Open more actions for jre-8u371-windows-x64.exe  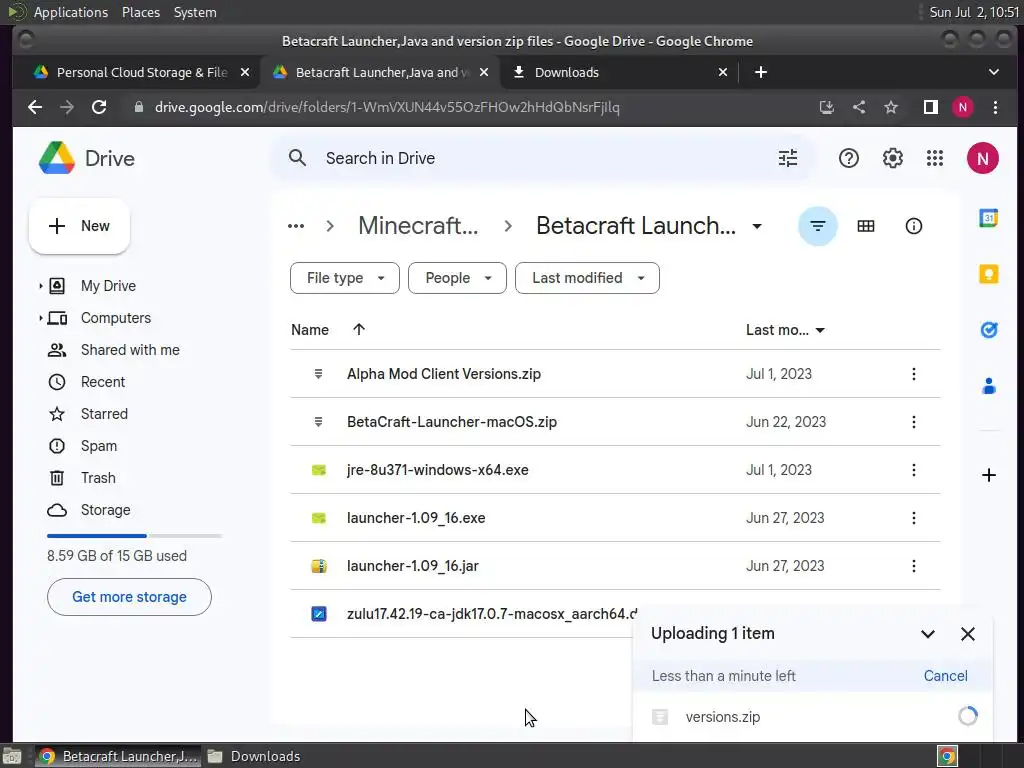[x=913, y=470]
